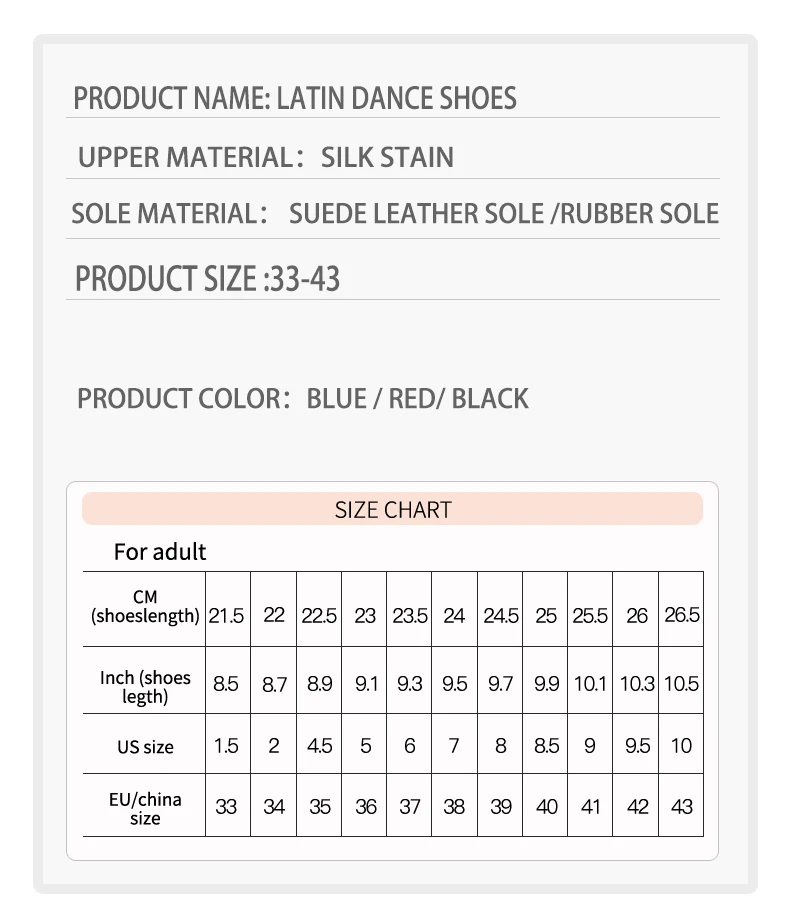Click the PRODUCT SIZE :33-43 text
The image size is (790, 910).
point(208,278)
